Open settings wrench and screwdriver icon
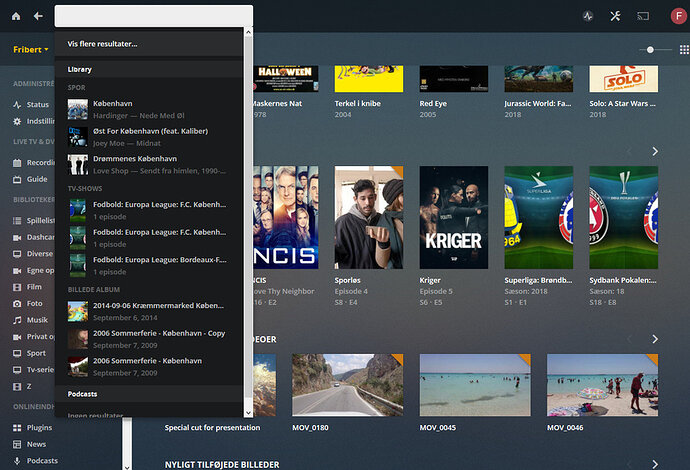 pyautogui.click(x=615, y=16)
